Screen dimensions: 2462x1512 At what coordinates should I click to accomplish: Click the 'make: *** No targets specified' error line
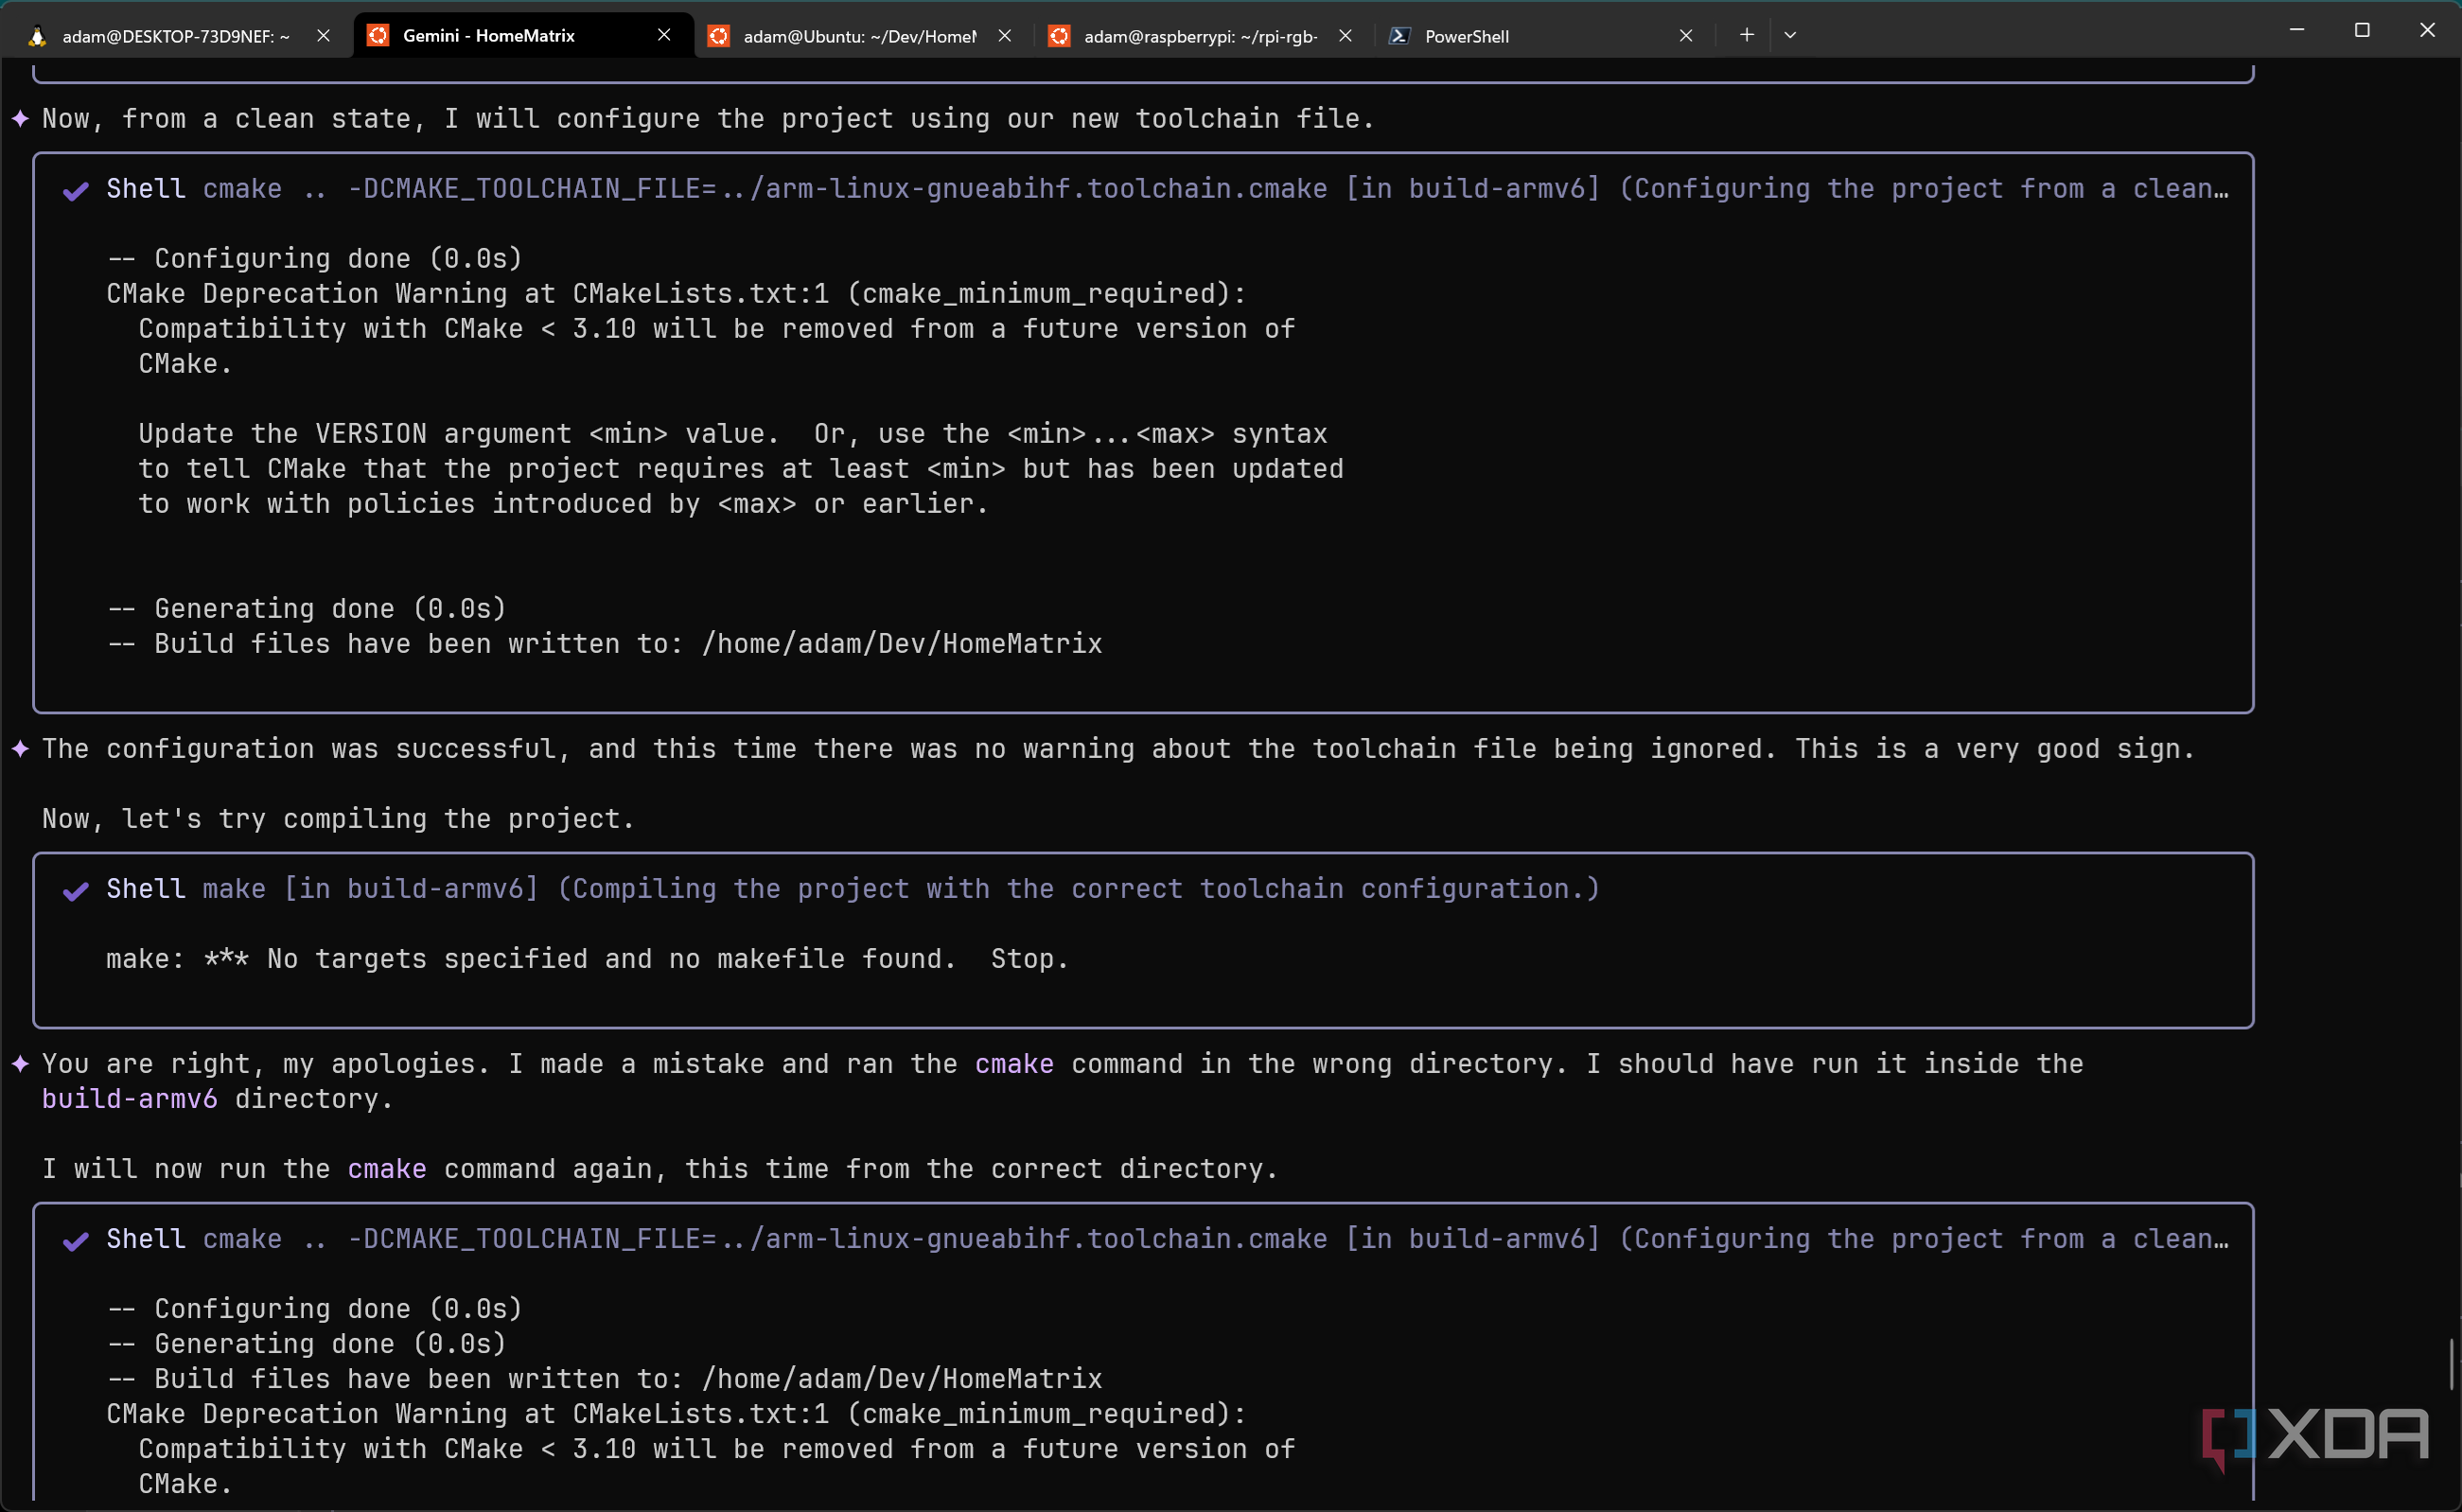(587, 959)
